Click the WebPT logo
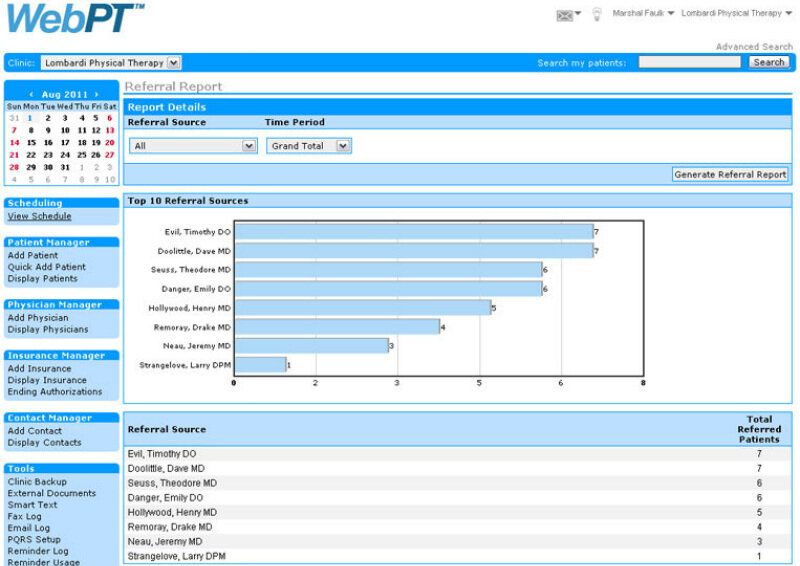 (x=75, y=20)
